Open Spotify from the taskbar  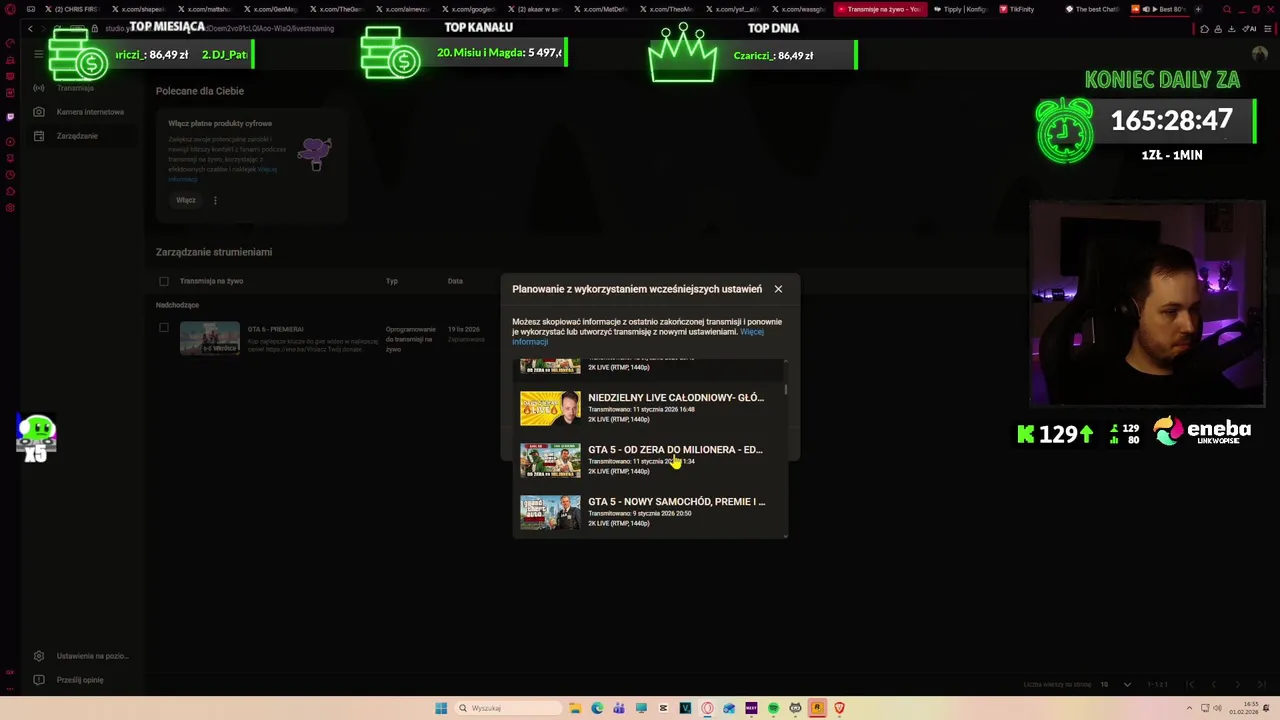tap(773, 708)
